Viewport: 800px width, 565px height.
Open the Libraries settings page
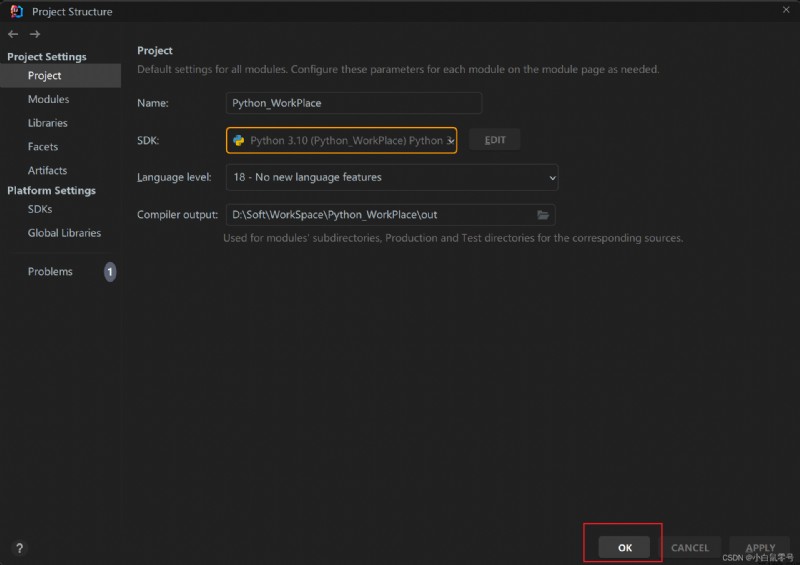tap(47, 123)
